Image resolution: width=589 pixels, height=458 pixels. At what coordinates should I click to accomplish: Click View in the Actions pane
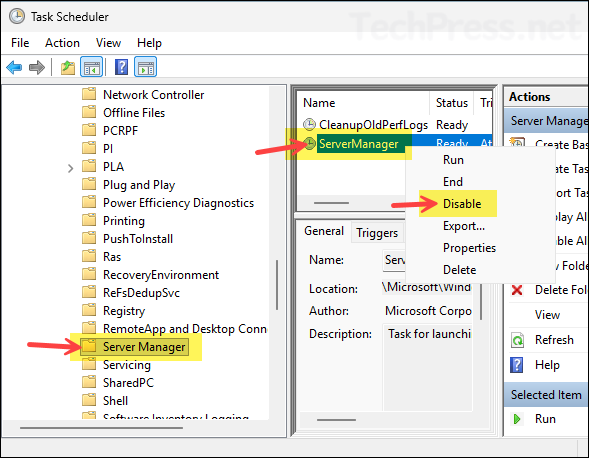547,314
